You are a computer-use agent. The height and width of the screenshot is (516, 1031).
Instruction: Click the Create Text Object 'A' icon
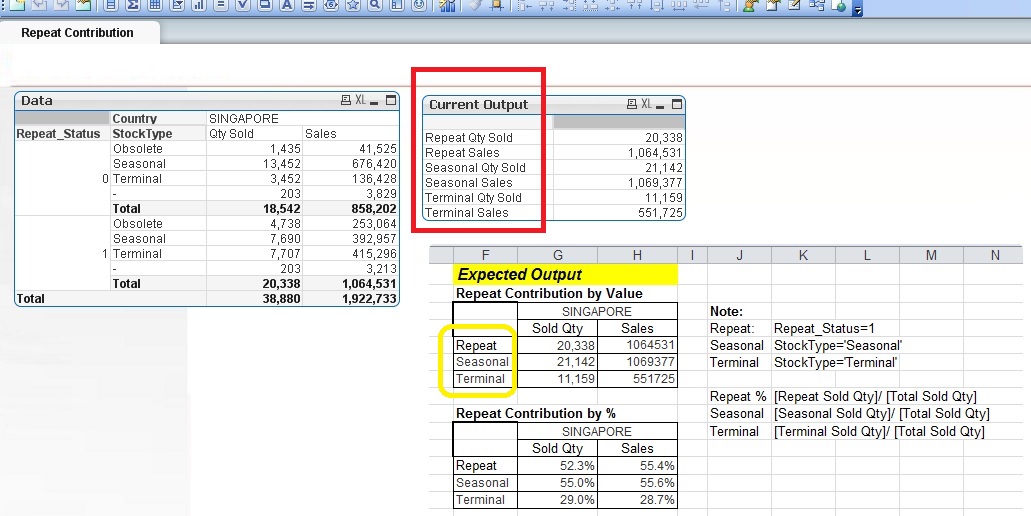(287, 5)
